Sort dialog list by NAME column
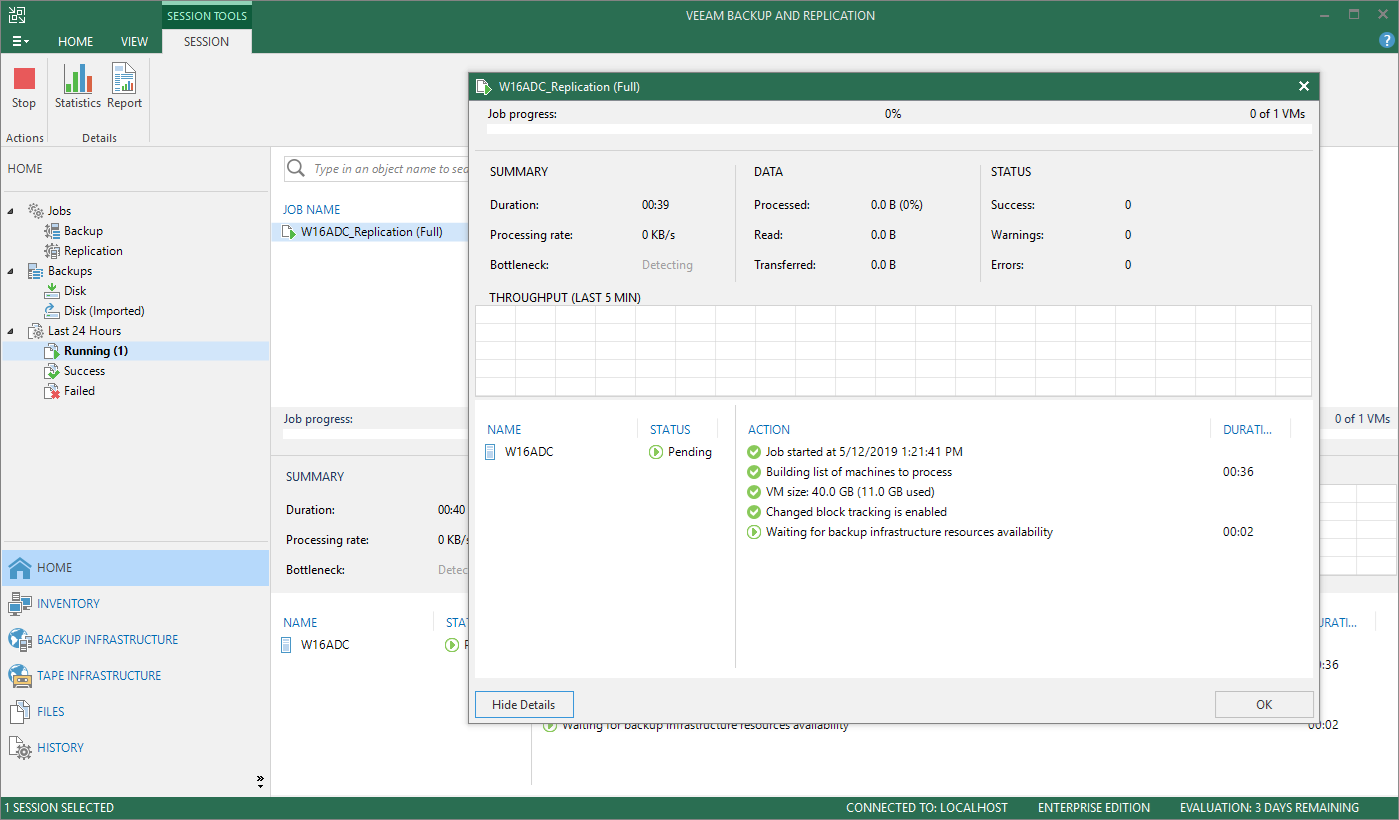 pos(504,430)
